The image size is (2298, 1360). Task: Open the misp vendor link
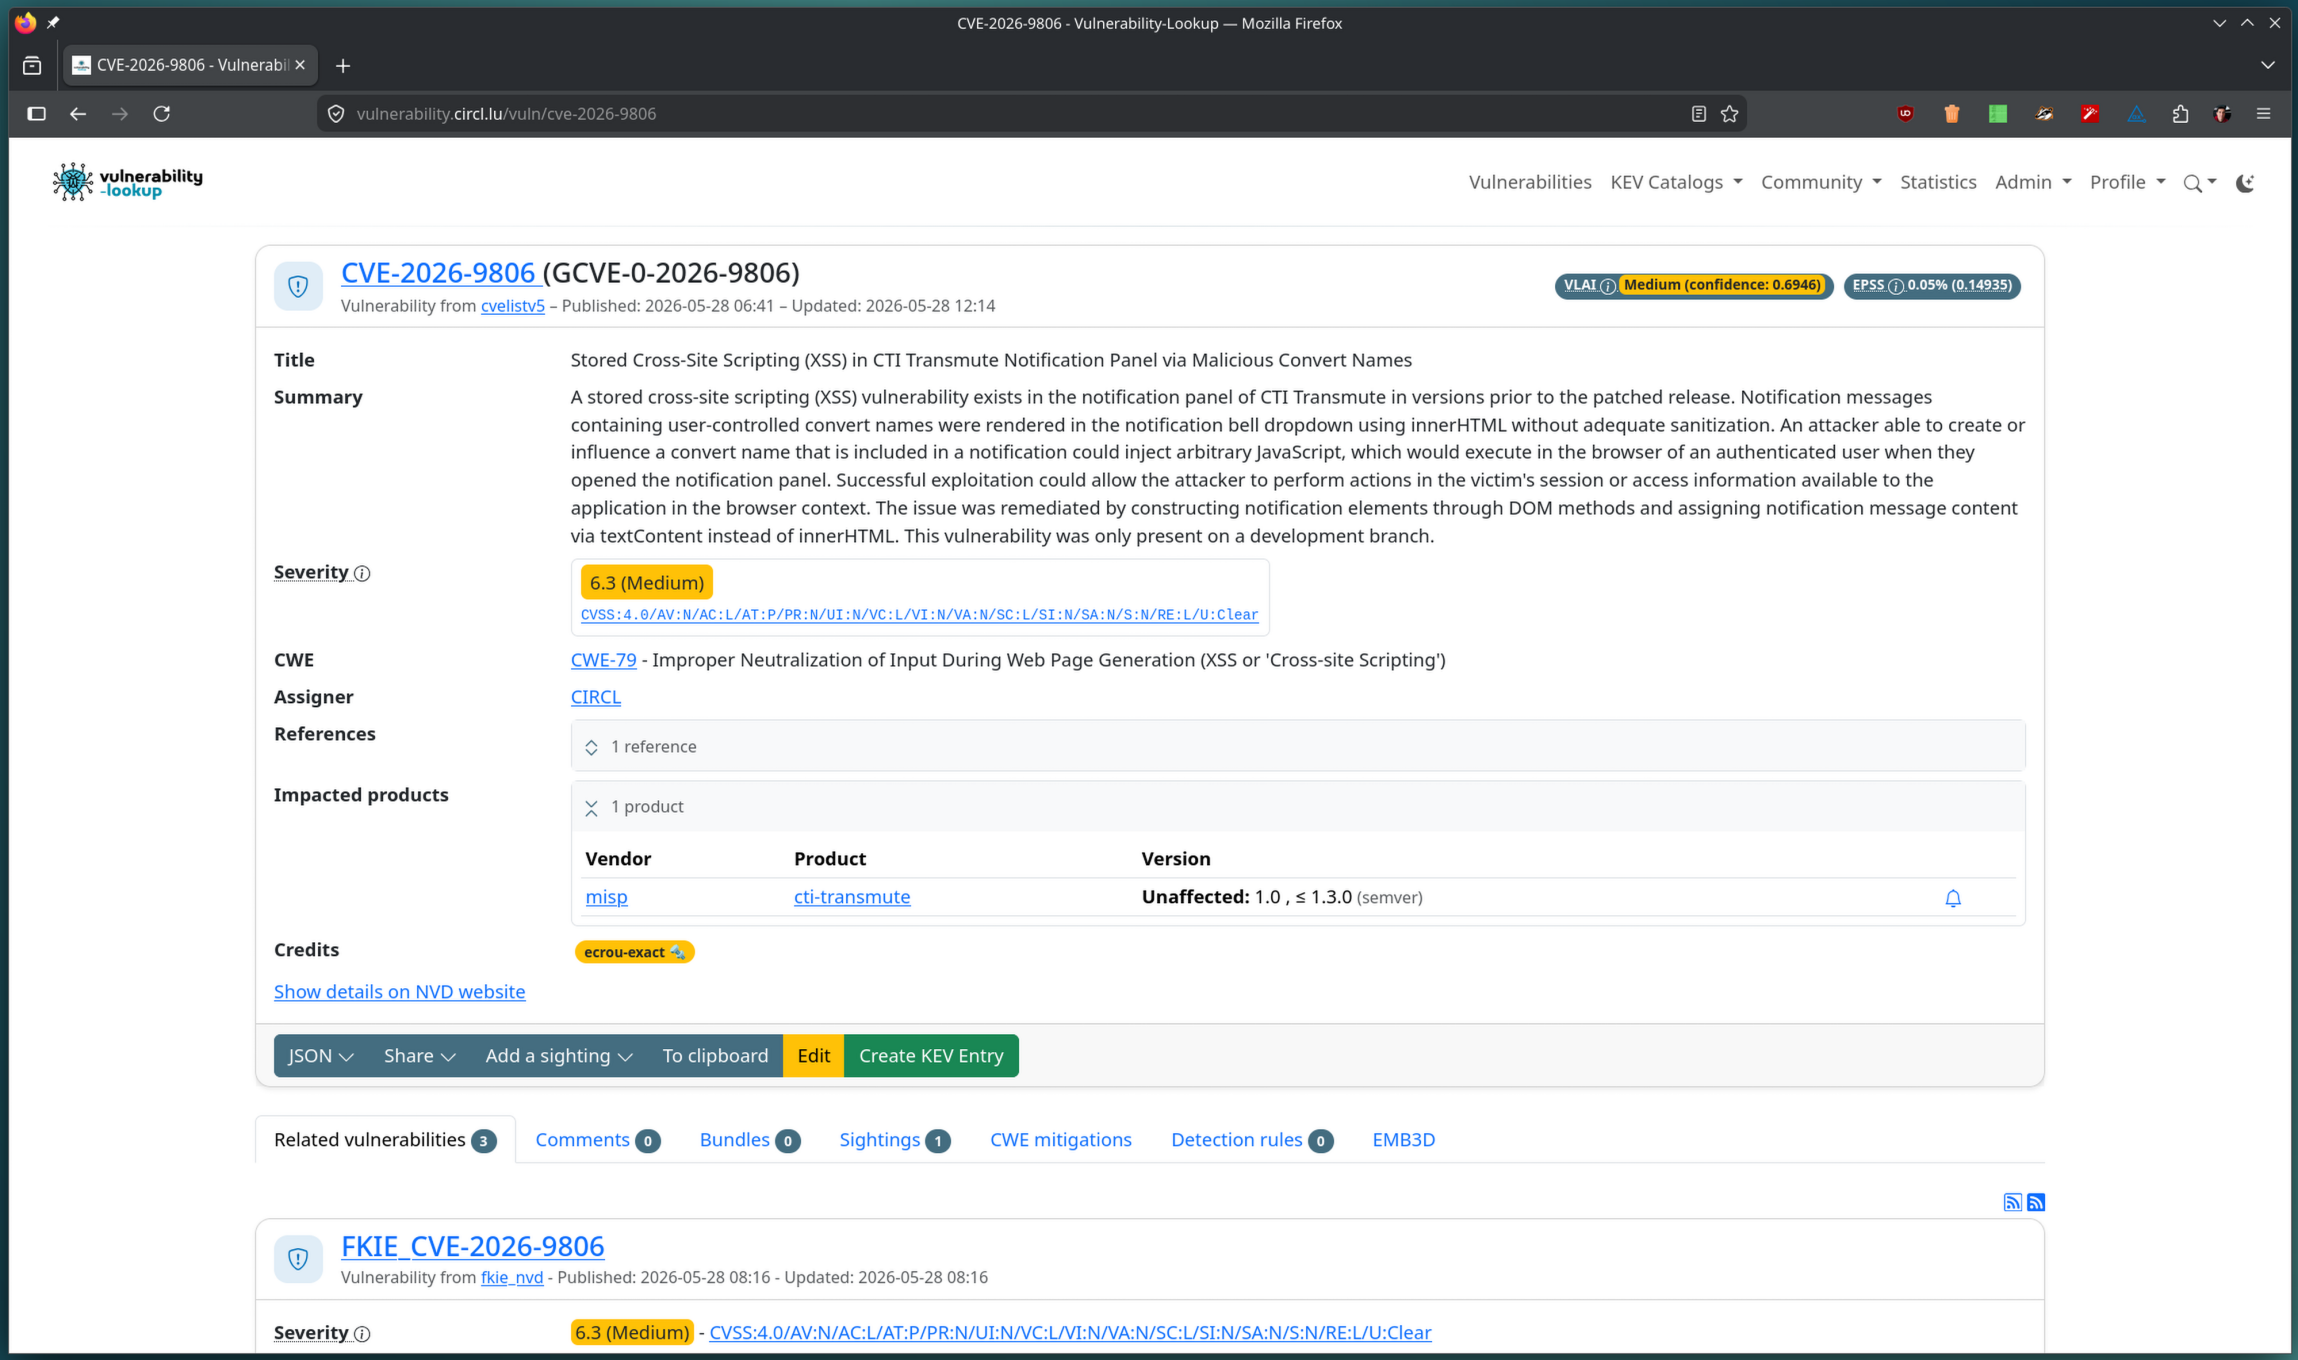pos(606,897)
